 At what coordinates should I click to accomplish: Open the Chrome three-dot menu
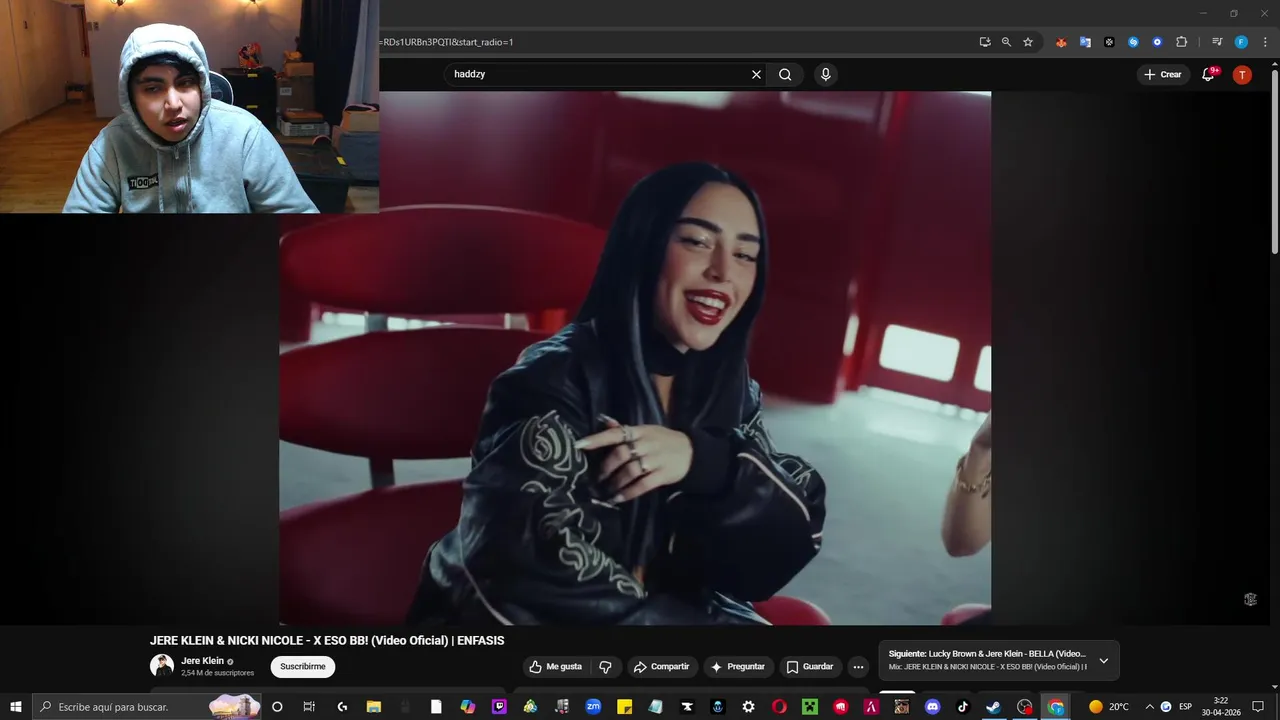1265,42
